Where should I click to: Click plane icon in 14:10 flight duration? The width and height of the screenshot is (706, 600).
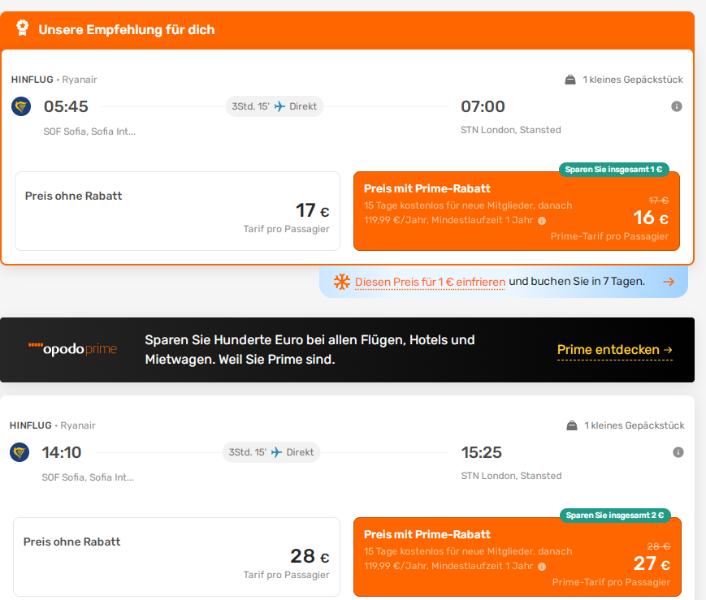[x=276, y=452]
